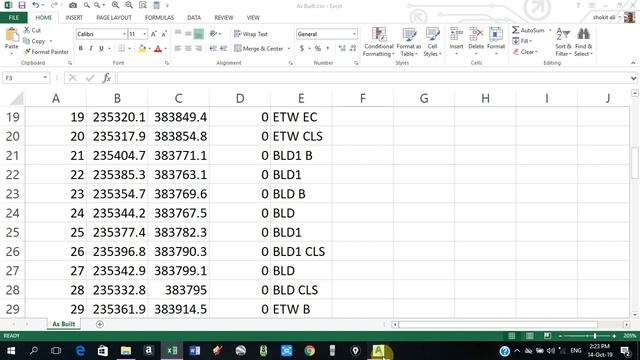640x360 pixels.
Task: Open the font size dropdown
Action: point(144,34)
